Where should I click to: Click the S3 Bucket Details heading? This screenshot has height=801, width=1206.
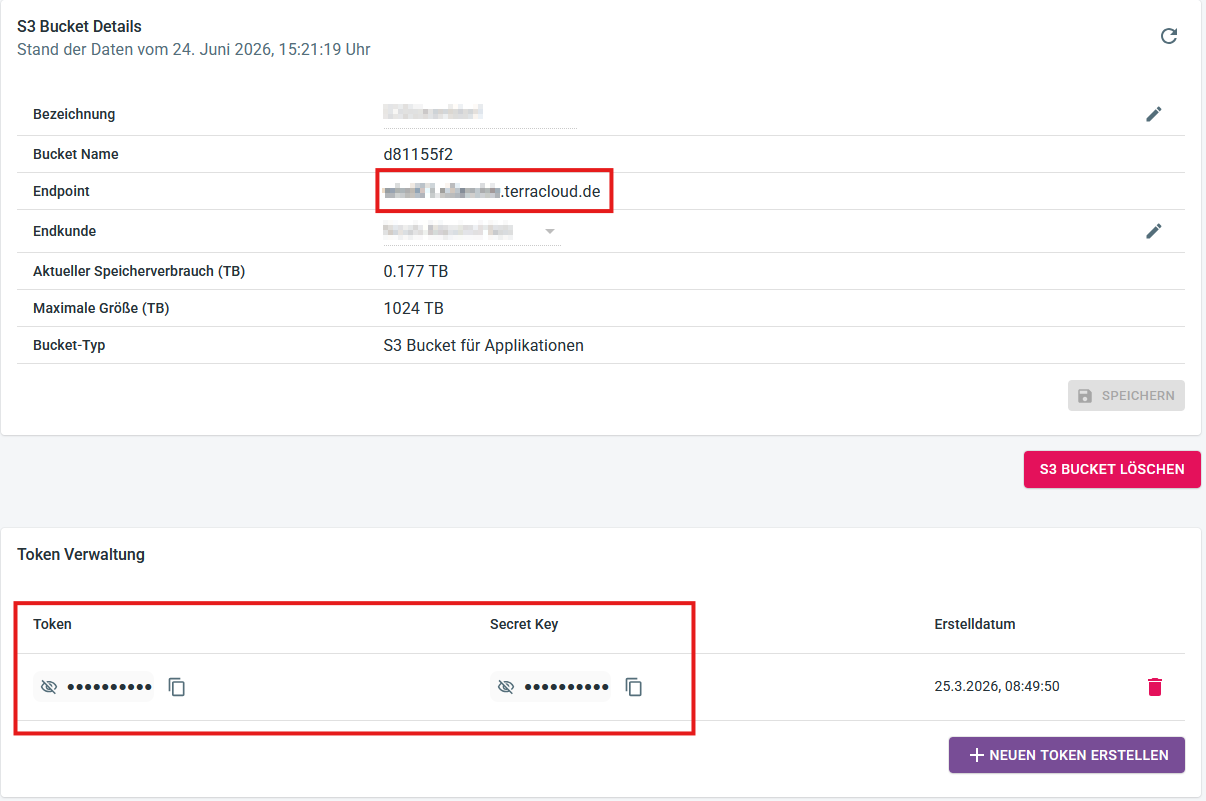(80, 27)
